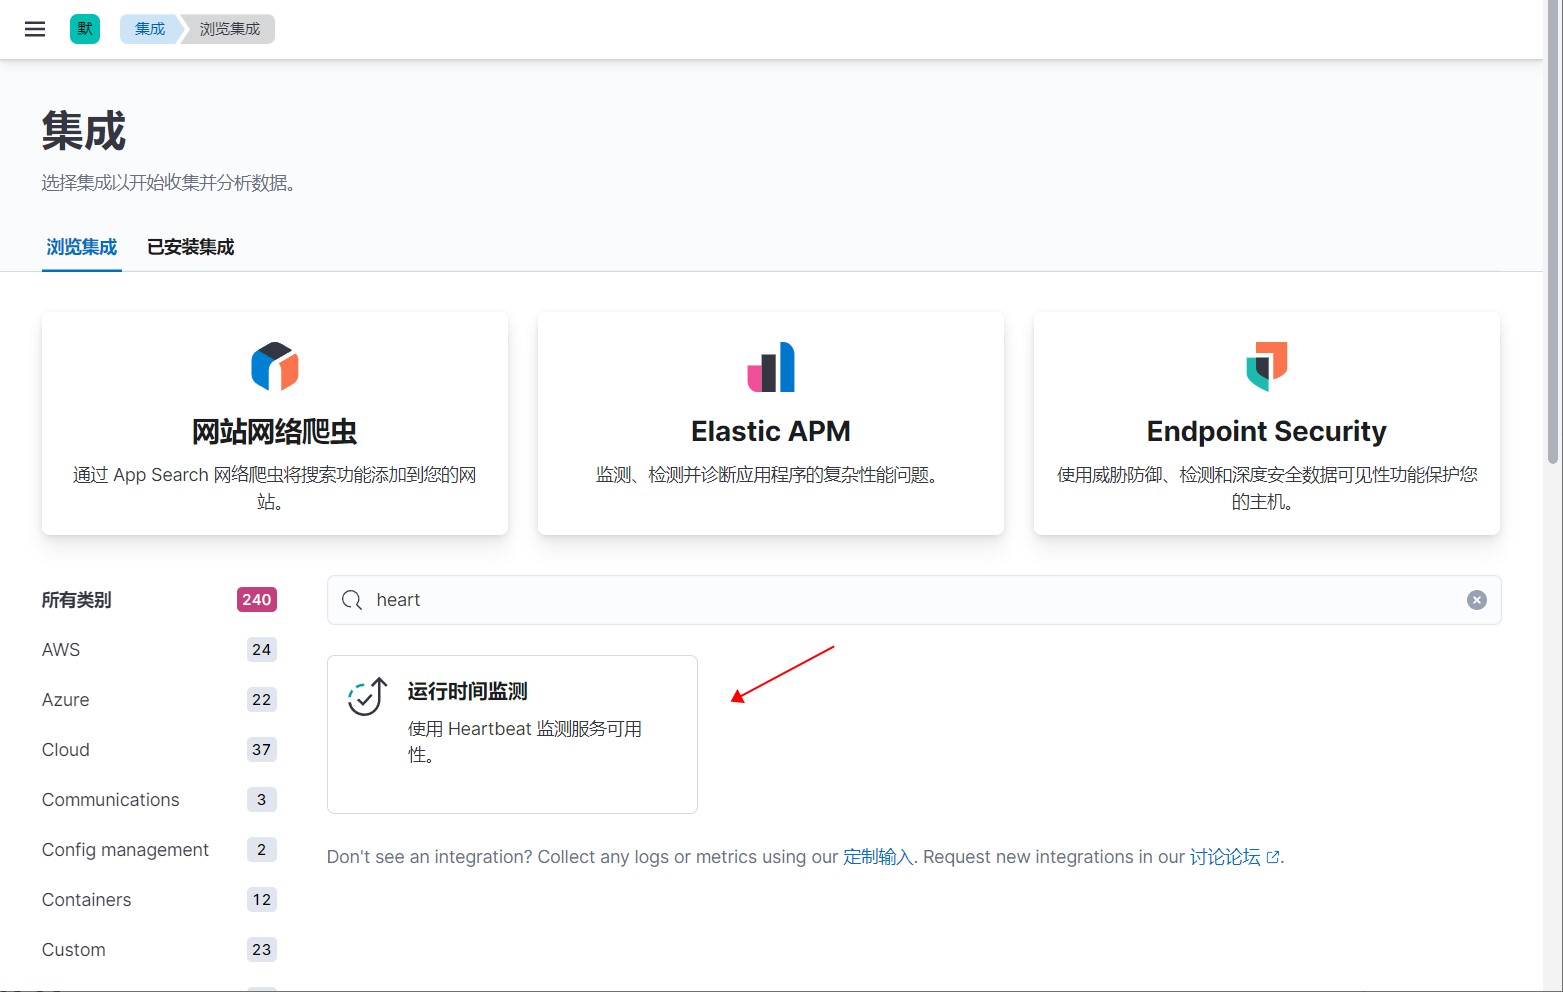1563x992 pixels.
Task: Clear the search field with the X
Action: click(1477, 600)
